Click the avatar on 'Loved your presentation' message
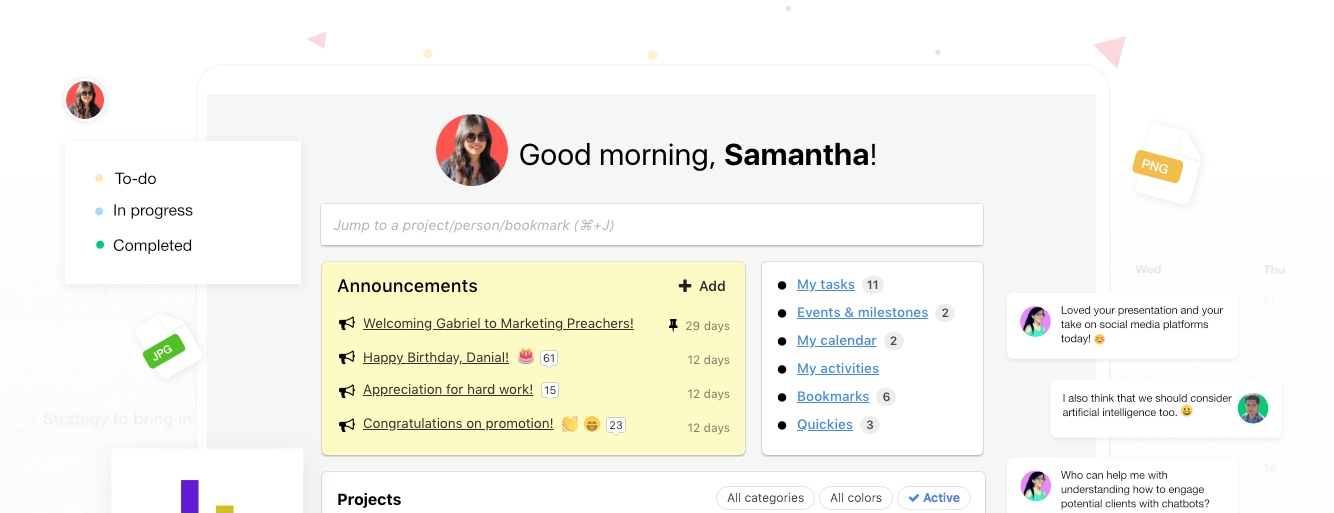Screen dimensions: 1334x513 (x=1035, y=321)
